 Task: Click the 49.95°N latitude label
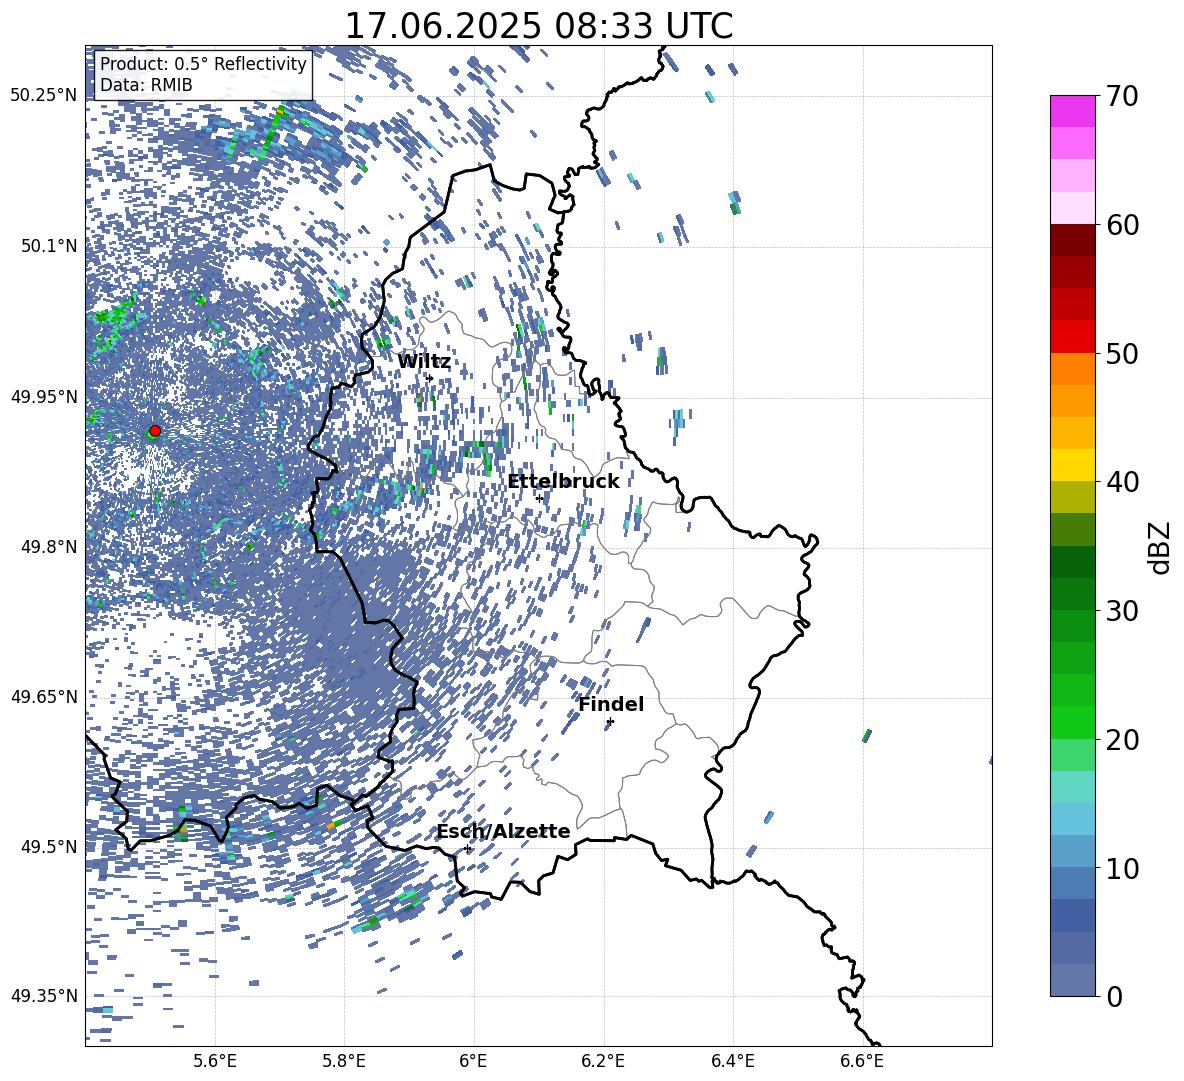[x=44, y=396]
